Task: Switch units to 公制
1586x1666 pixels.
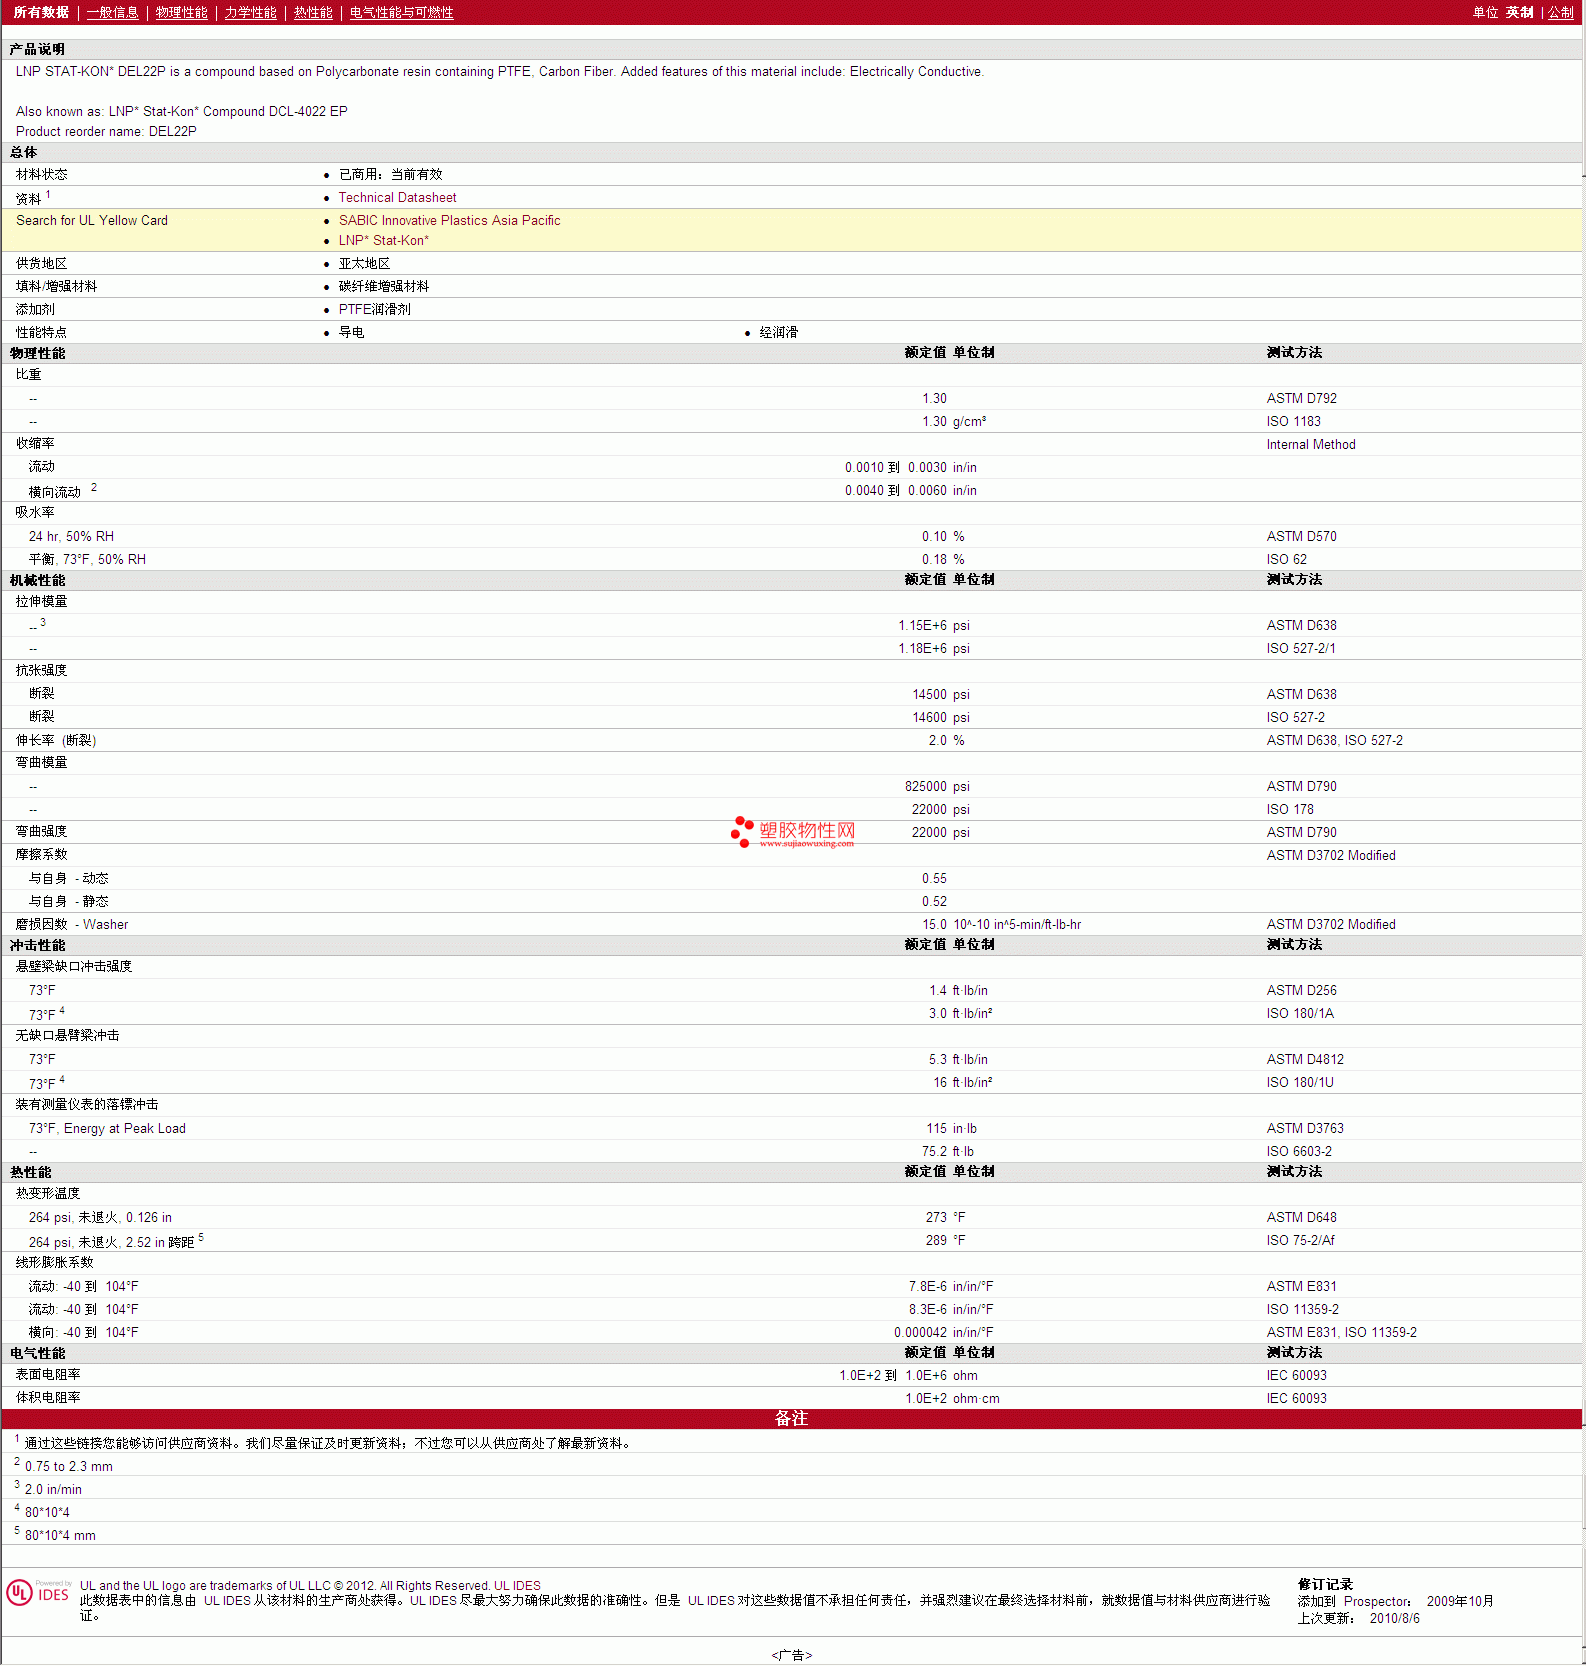Action: click(1561, 13)
